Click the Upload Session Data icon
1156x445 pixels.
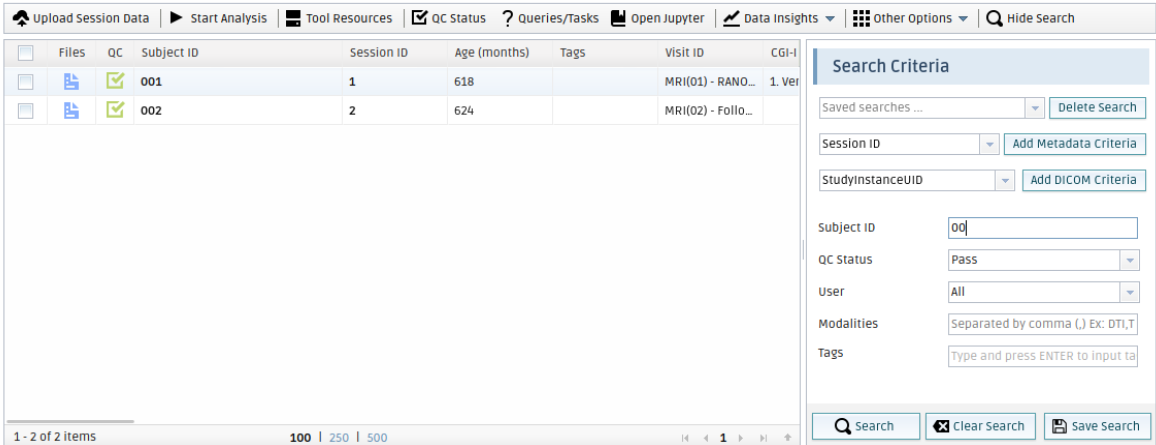(x=21, y=18)
